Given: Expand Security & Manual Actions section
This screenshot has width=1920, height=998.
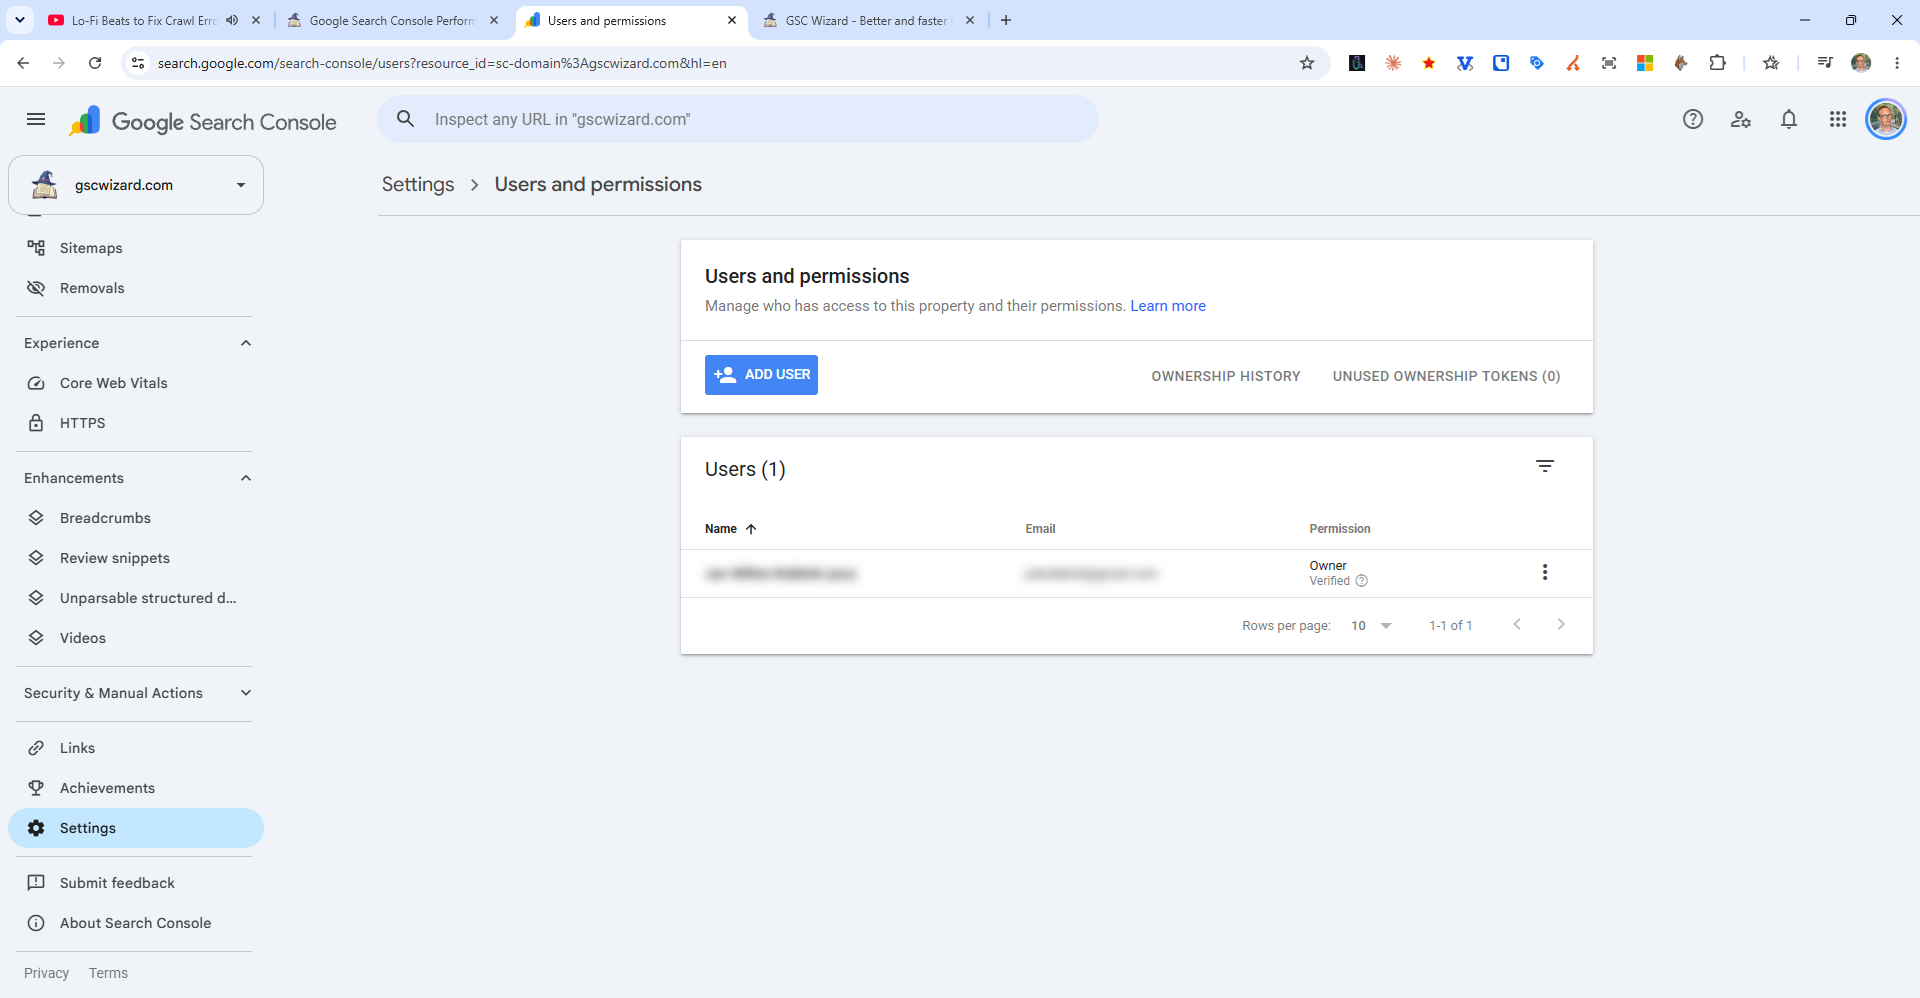Looking at the screenshot, I should tap(246, 693).
